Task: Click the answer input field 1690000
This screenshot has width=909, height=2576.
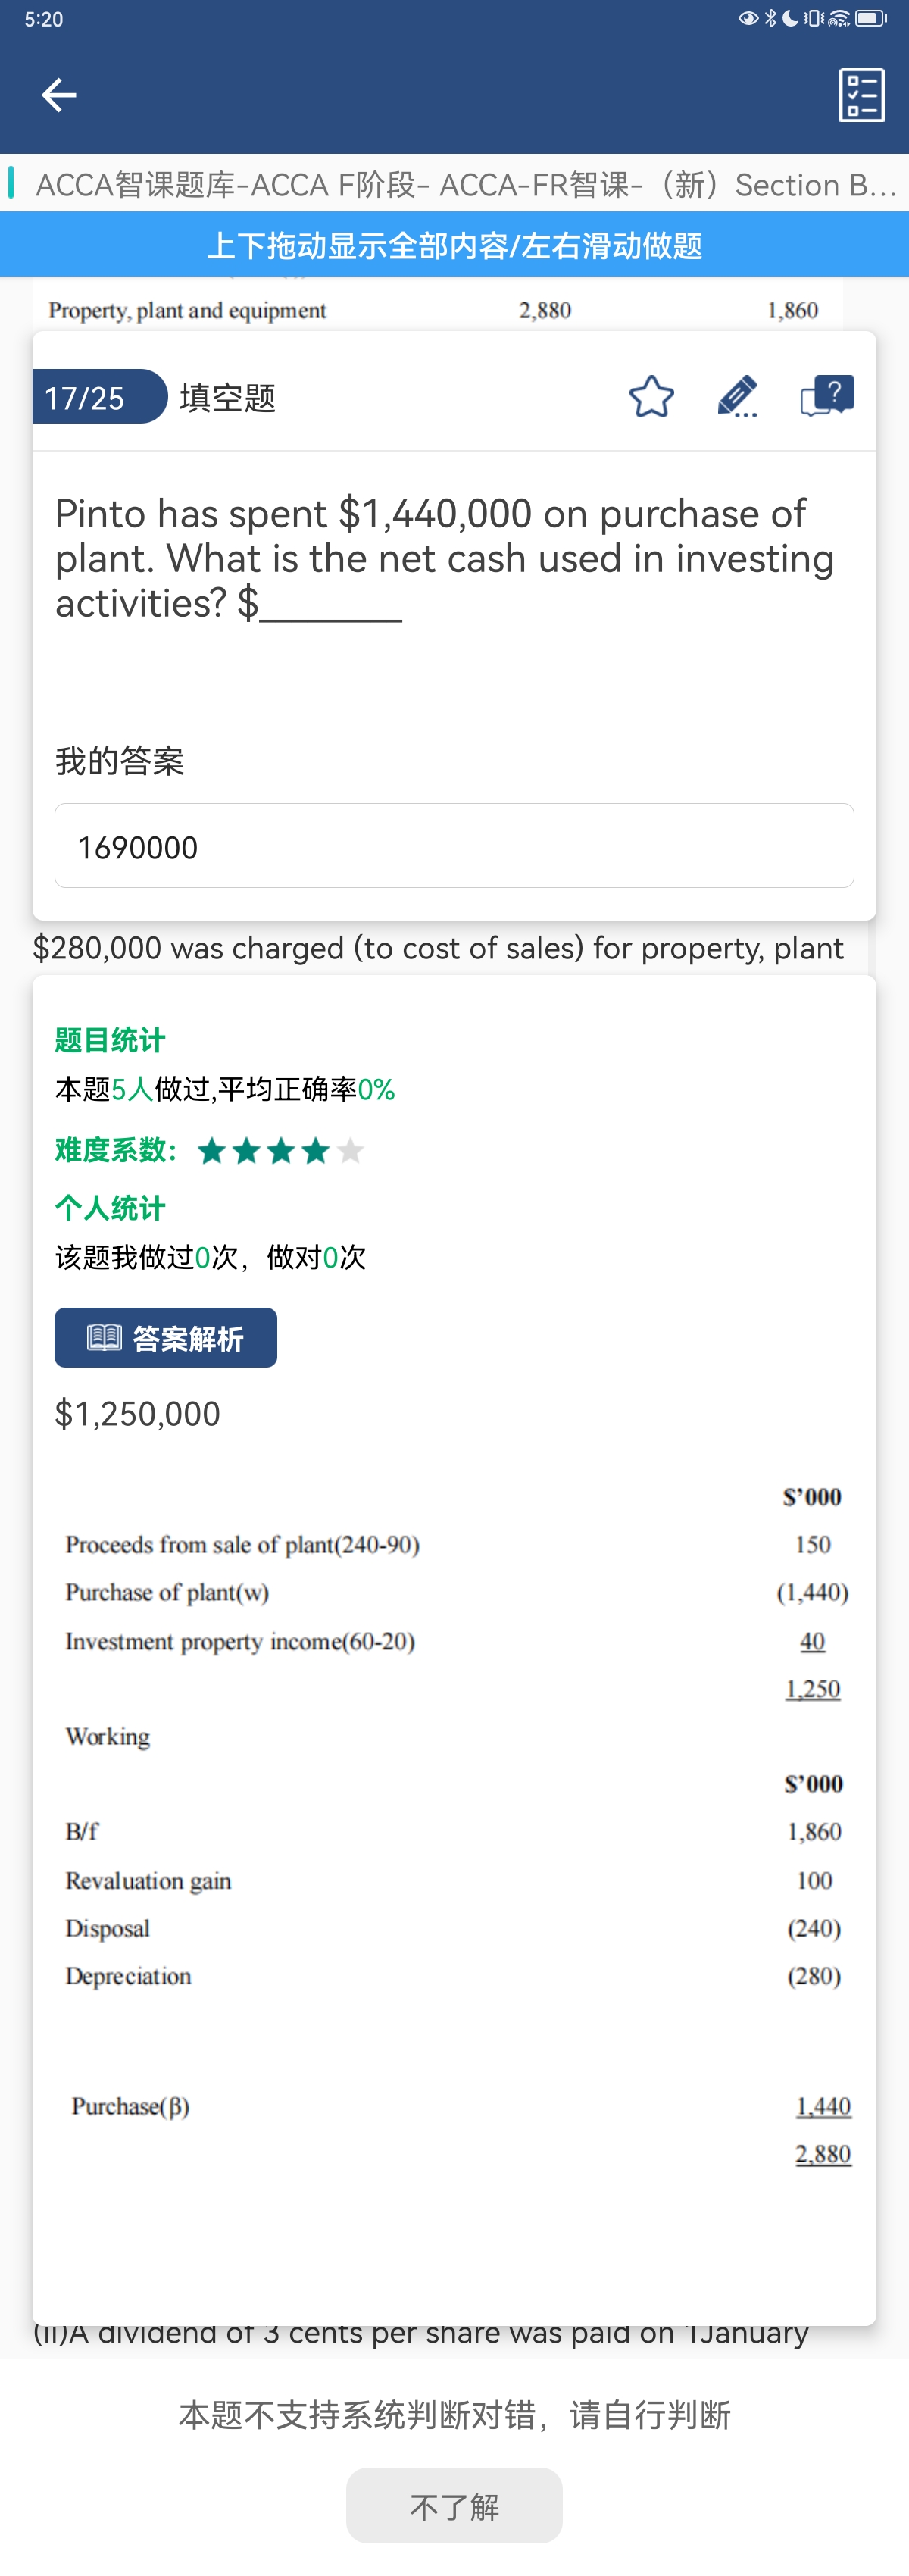Action: pyautogui.click(x=454, y=846)
